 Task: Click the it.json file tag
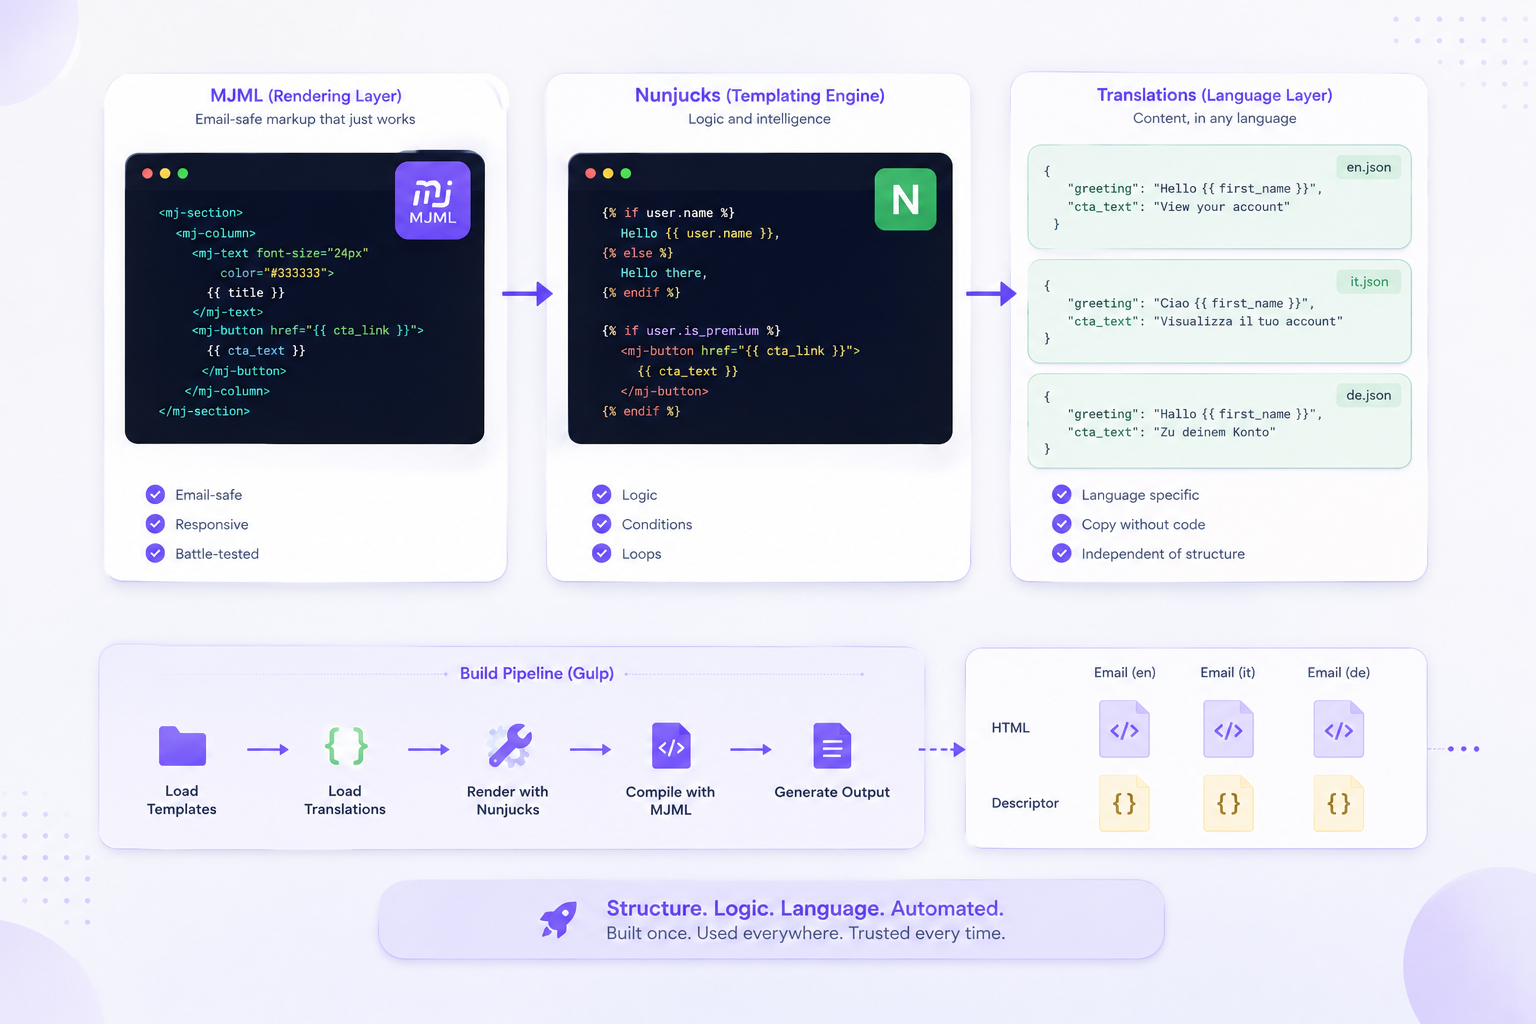tap(1369, 281)
